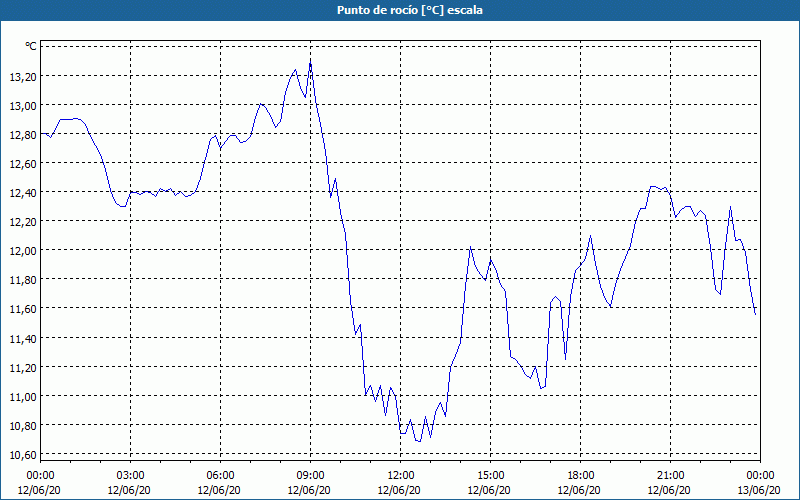Pick the 12,20 y-axis label

pyautogui.click(x=23, y=221)
